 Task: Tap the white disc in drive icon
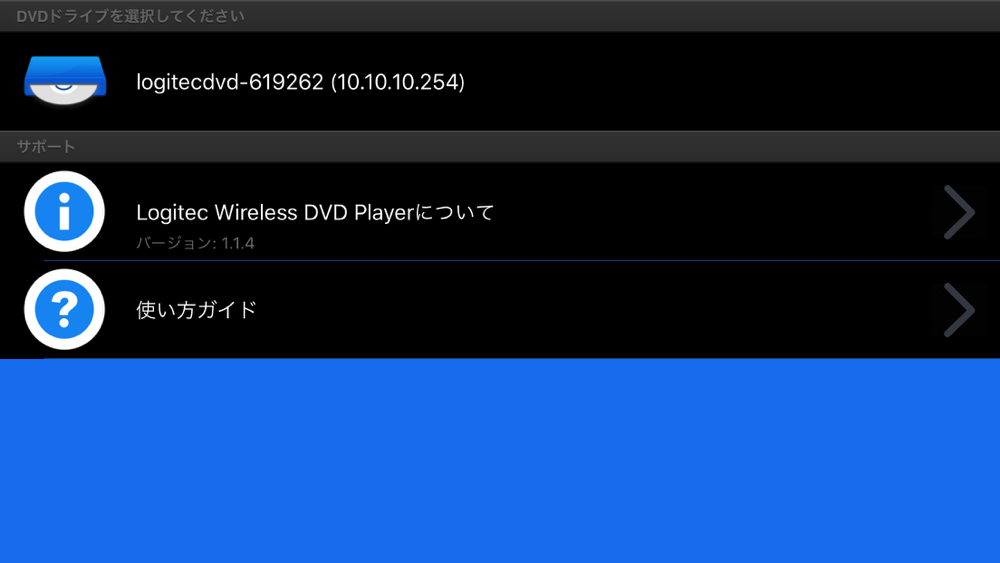[64, 91]
